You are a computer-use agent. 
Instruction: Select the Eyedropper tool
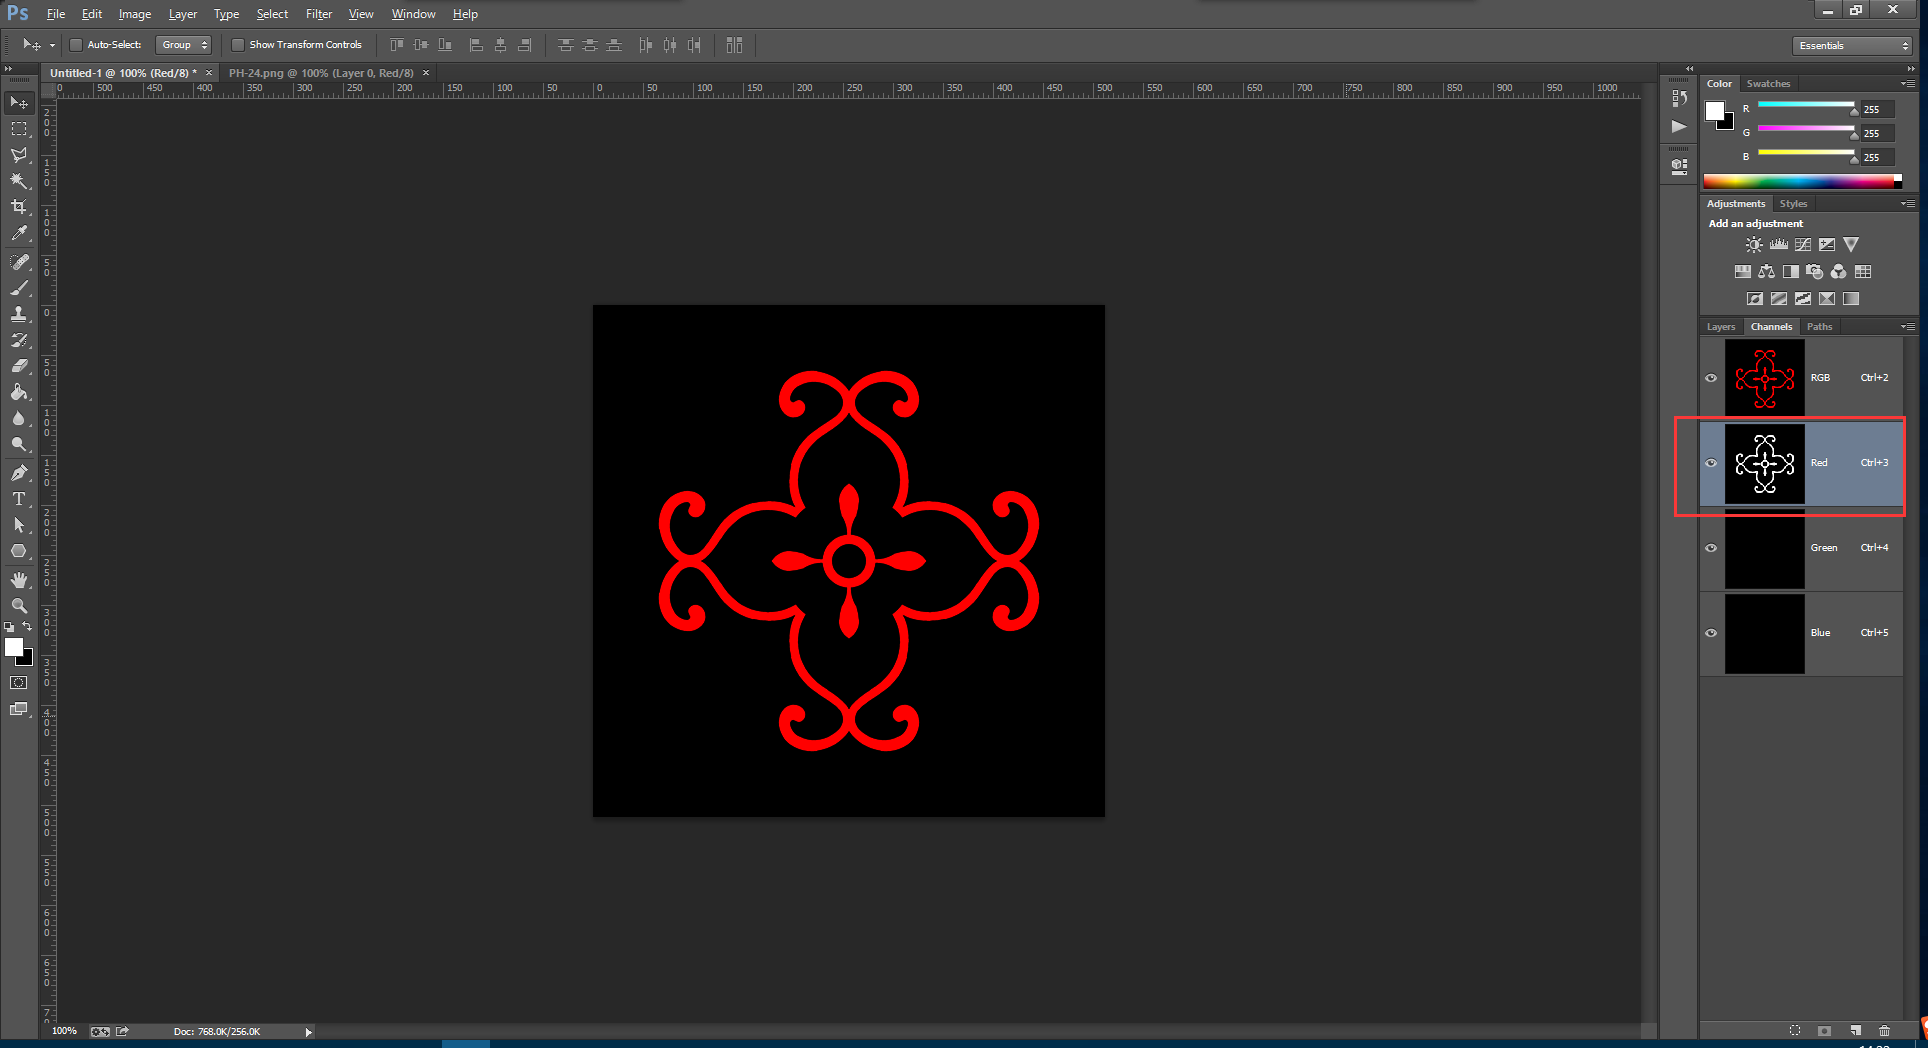19,233
